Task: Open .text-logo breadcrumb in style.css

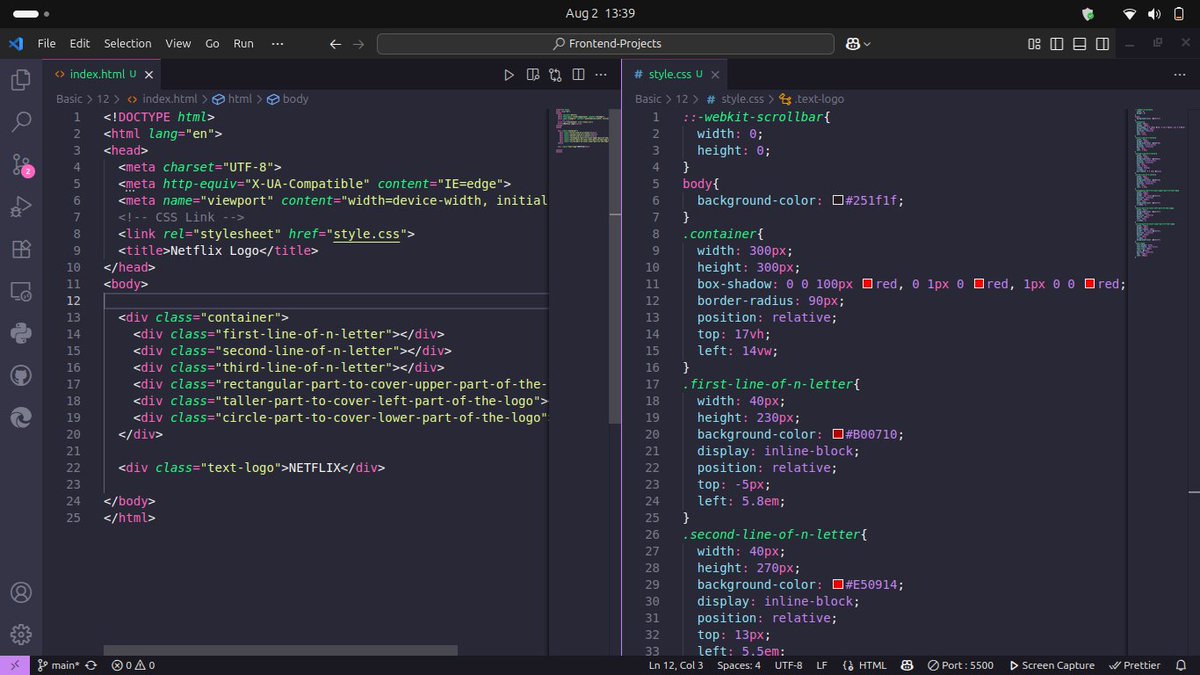Action: pos(812,99)
